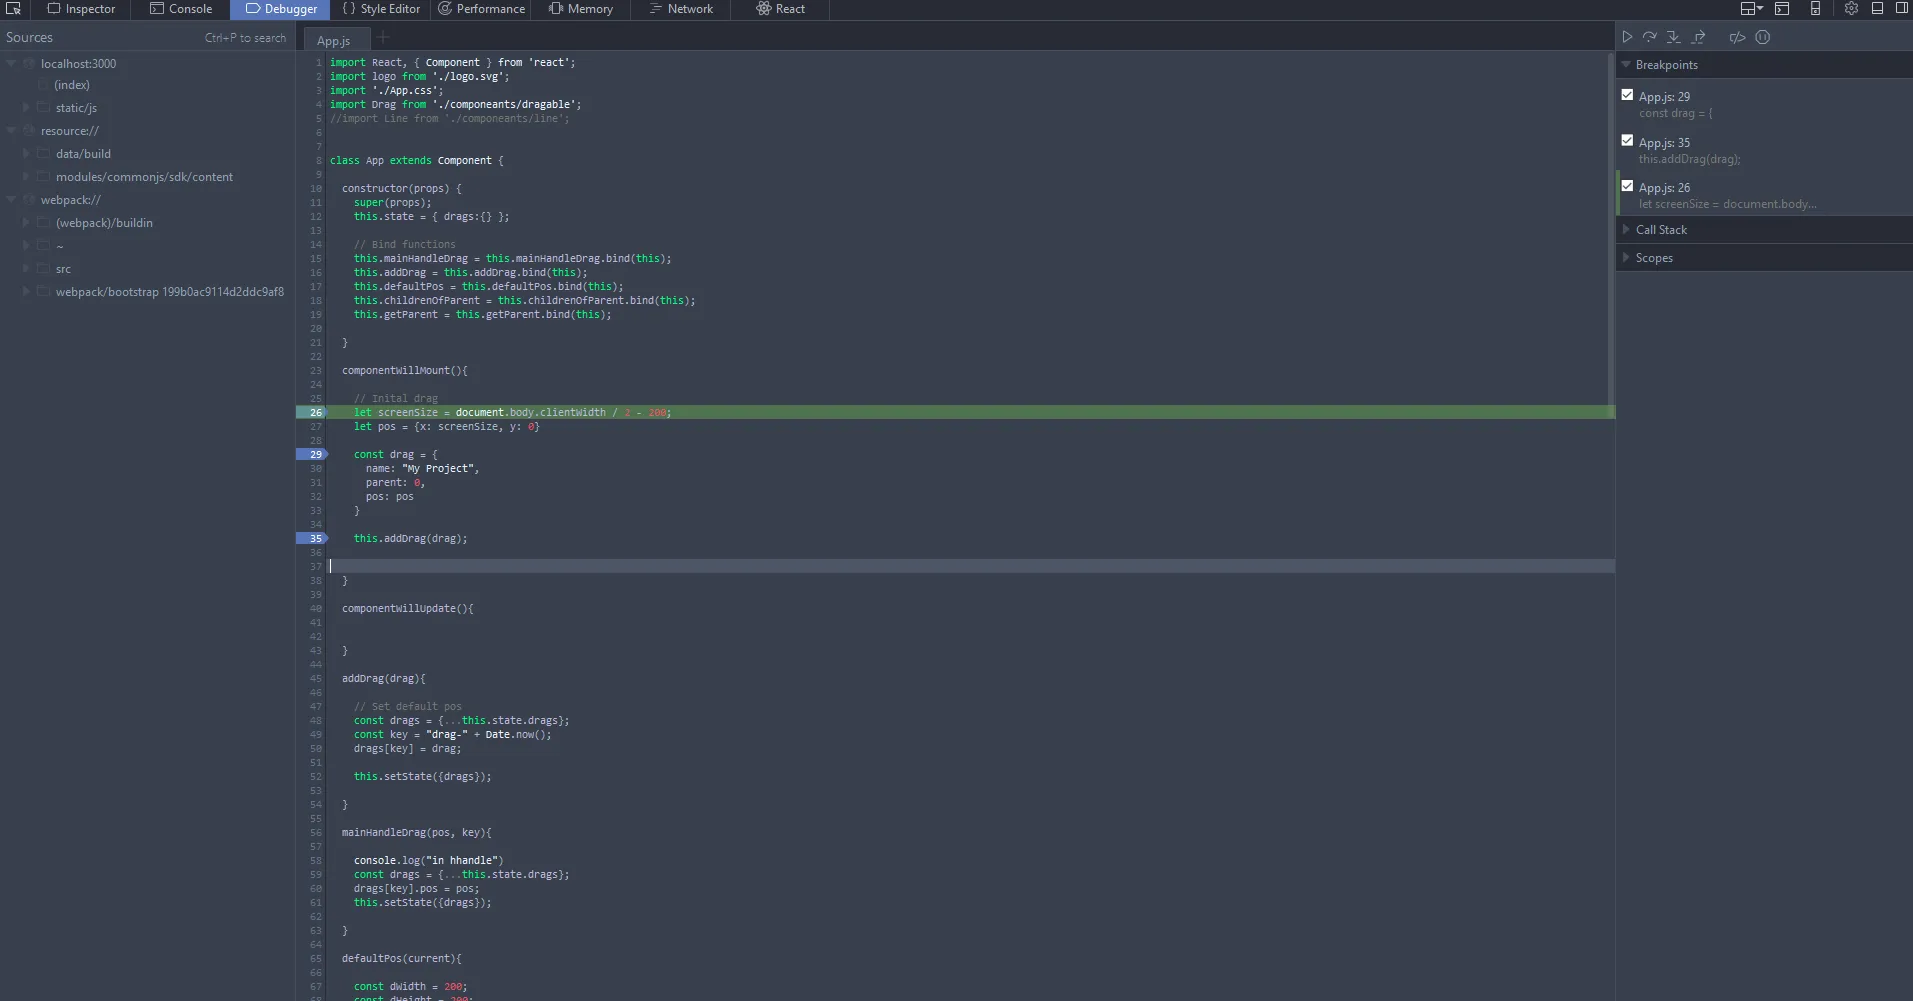Click the globe icon next to webpack://
The width and height of the screenshot is (1913, 1001).
(30, 199)
